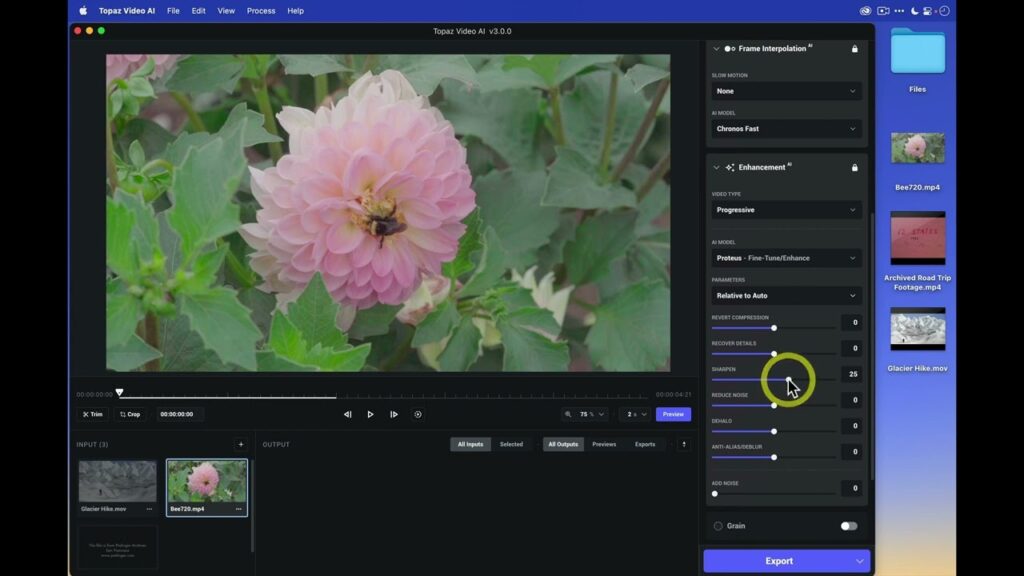1024x576 pixels.
Task: Click the Export button
Action: click(778, 561)
